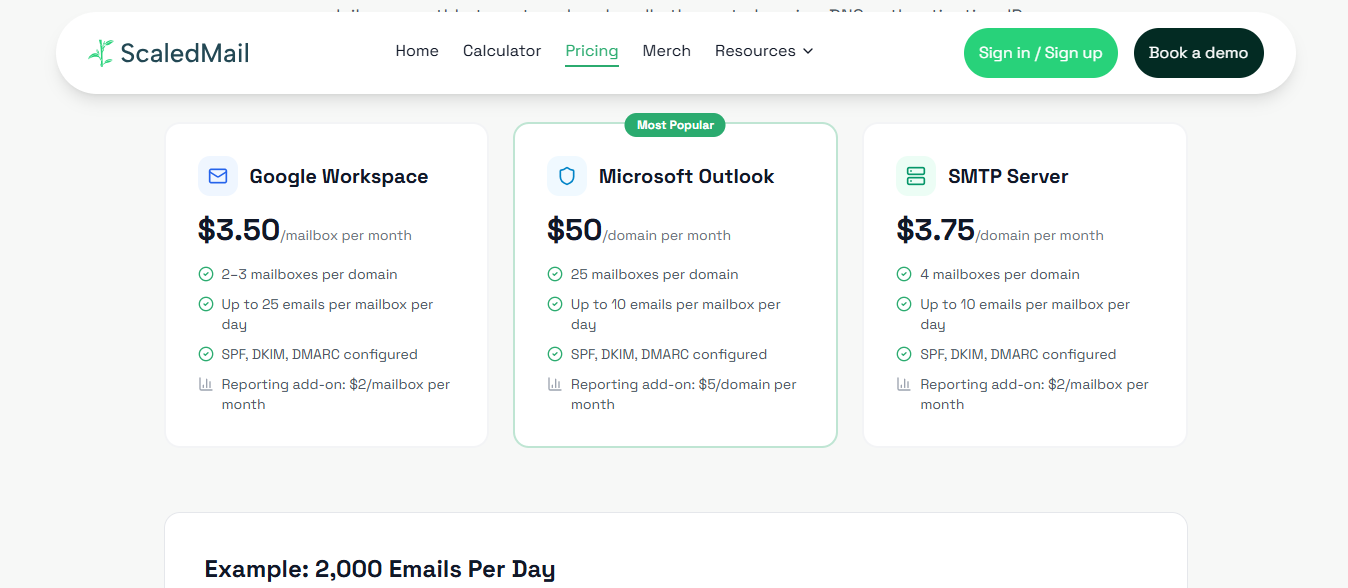
Task: Click the Google Workspace heading
Action: coord(339,176)
